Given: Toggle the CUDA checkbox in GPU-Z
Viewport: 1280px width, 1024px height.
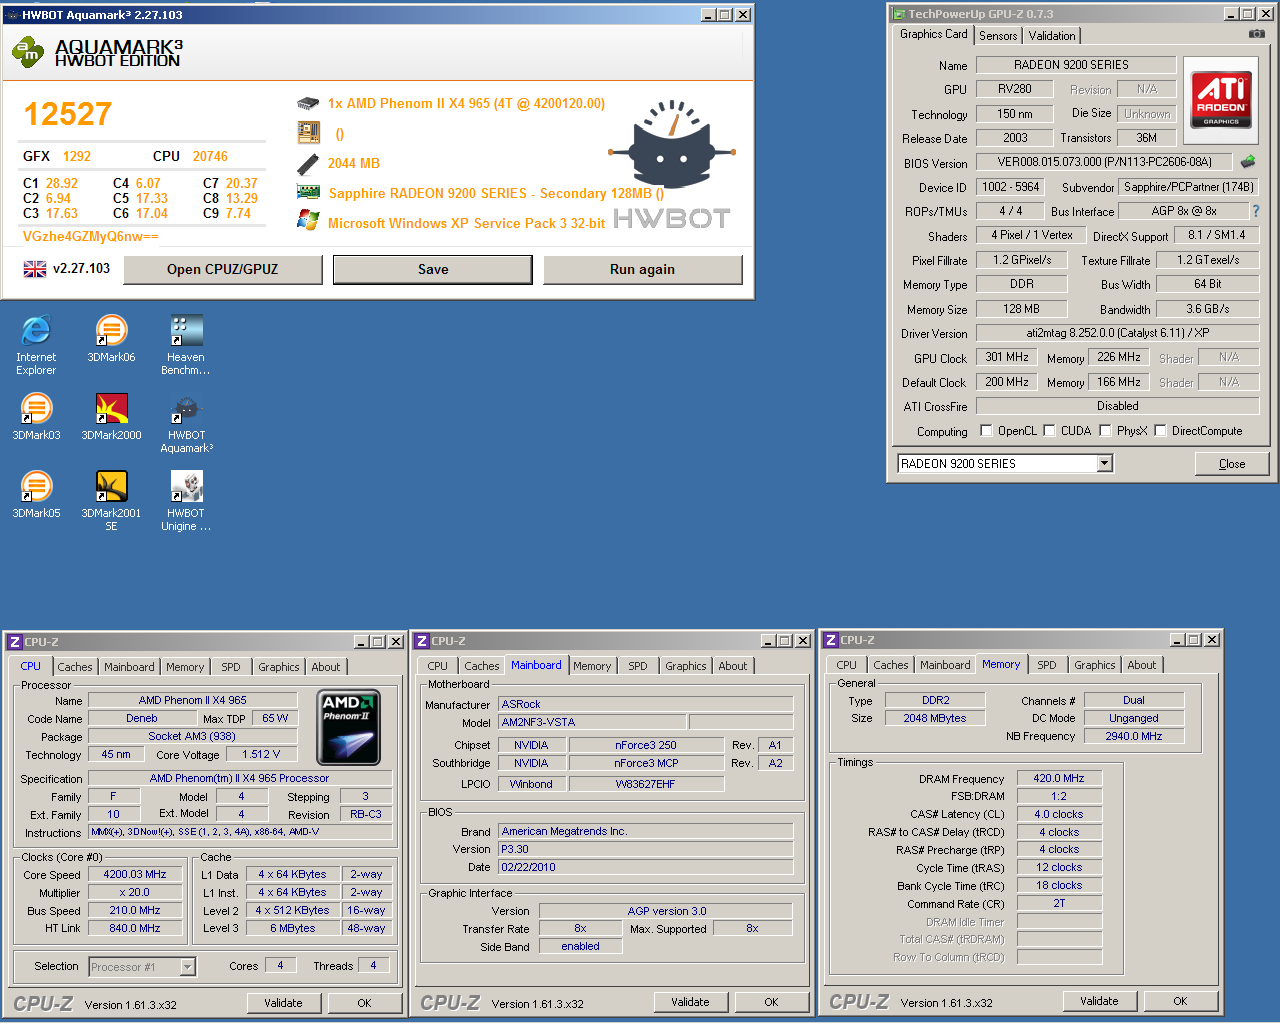Looking at the screenshot, I should point(1049,431).
